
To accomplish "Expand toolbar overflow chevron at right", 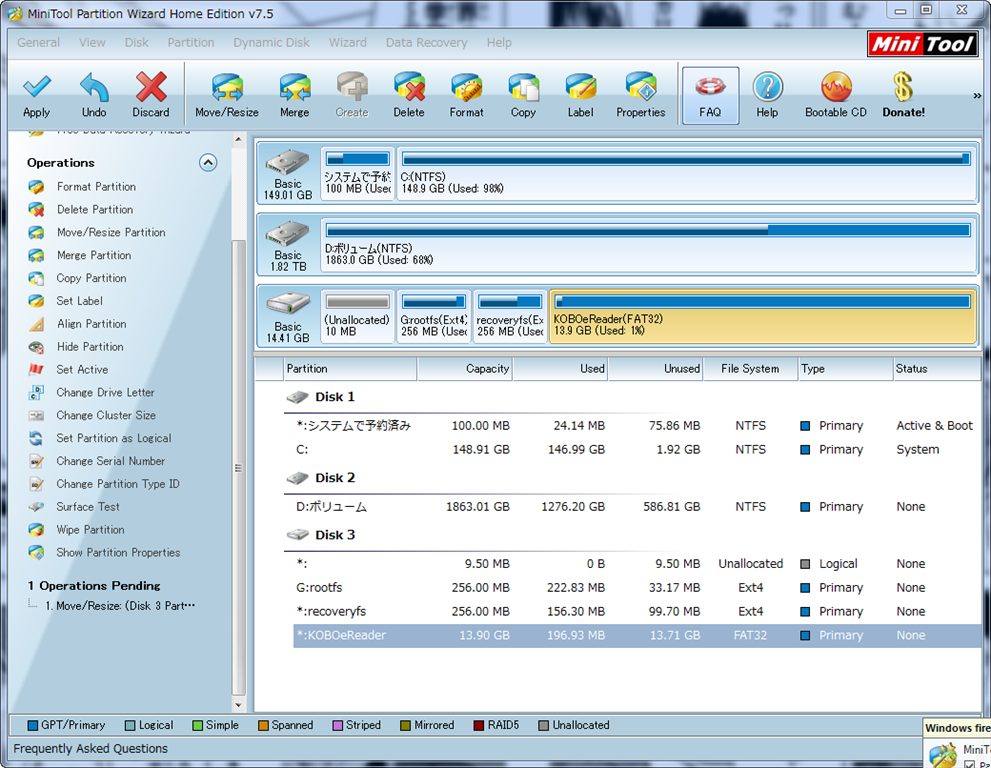I will tap(977, 95).
